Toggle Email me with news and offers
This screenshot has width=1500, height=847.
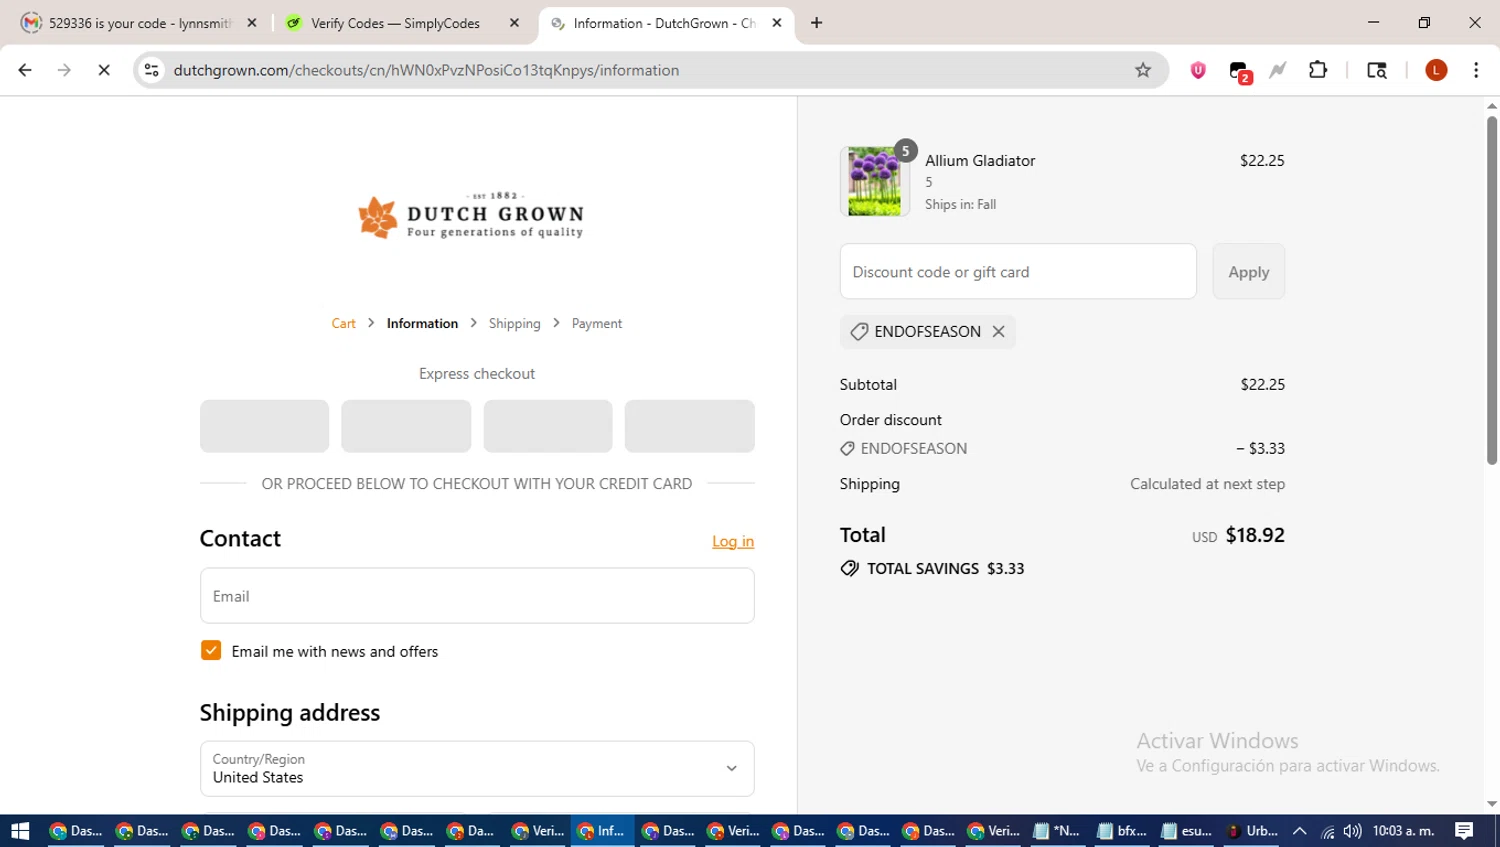click(x=211, y=651)
